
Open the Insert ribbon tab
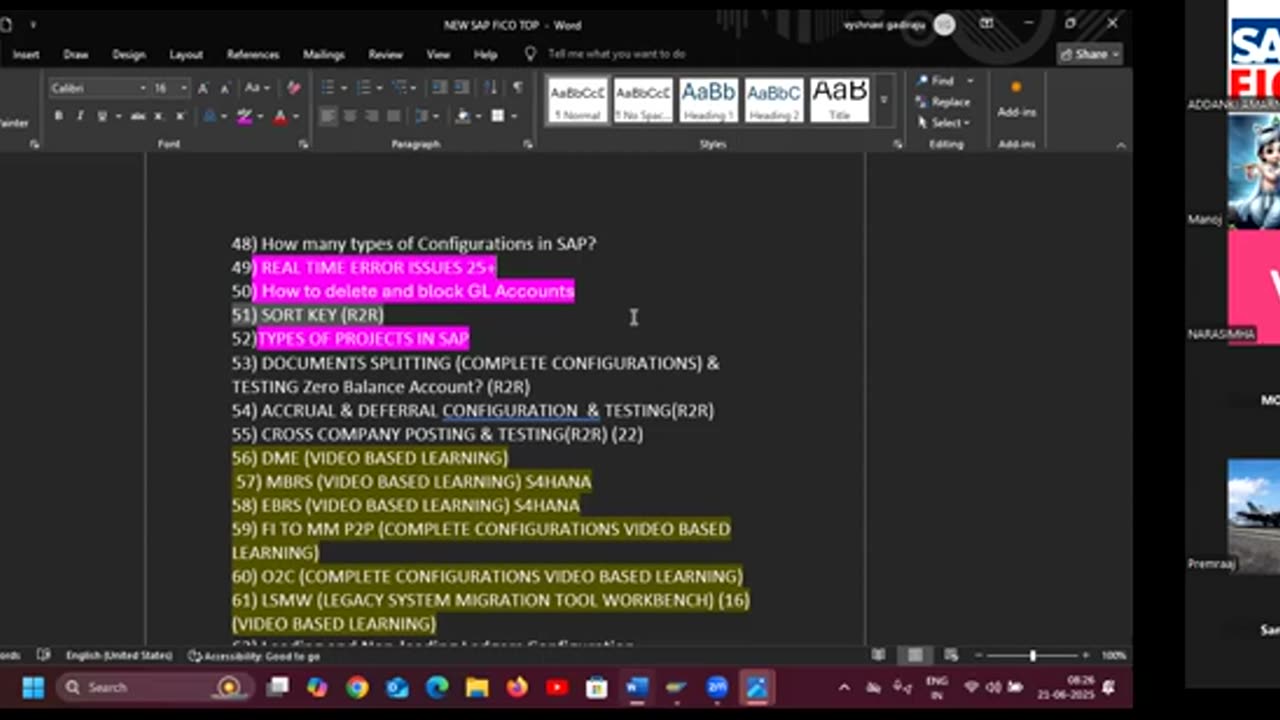(x=26, y=54)
